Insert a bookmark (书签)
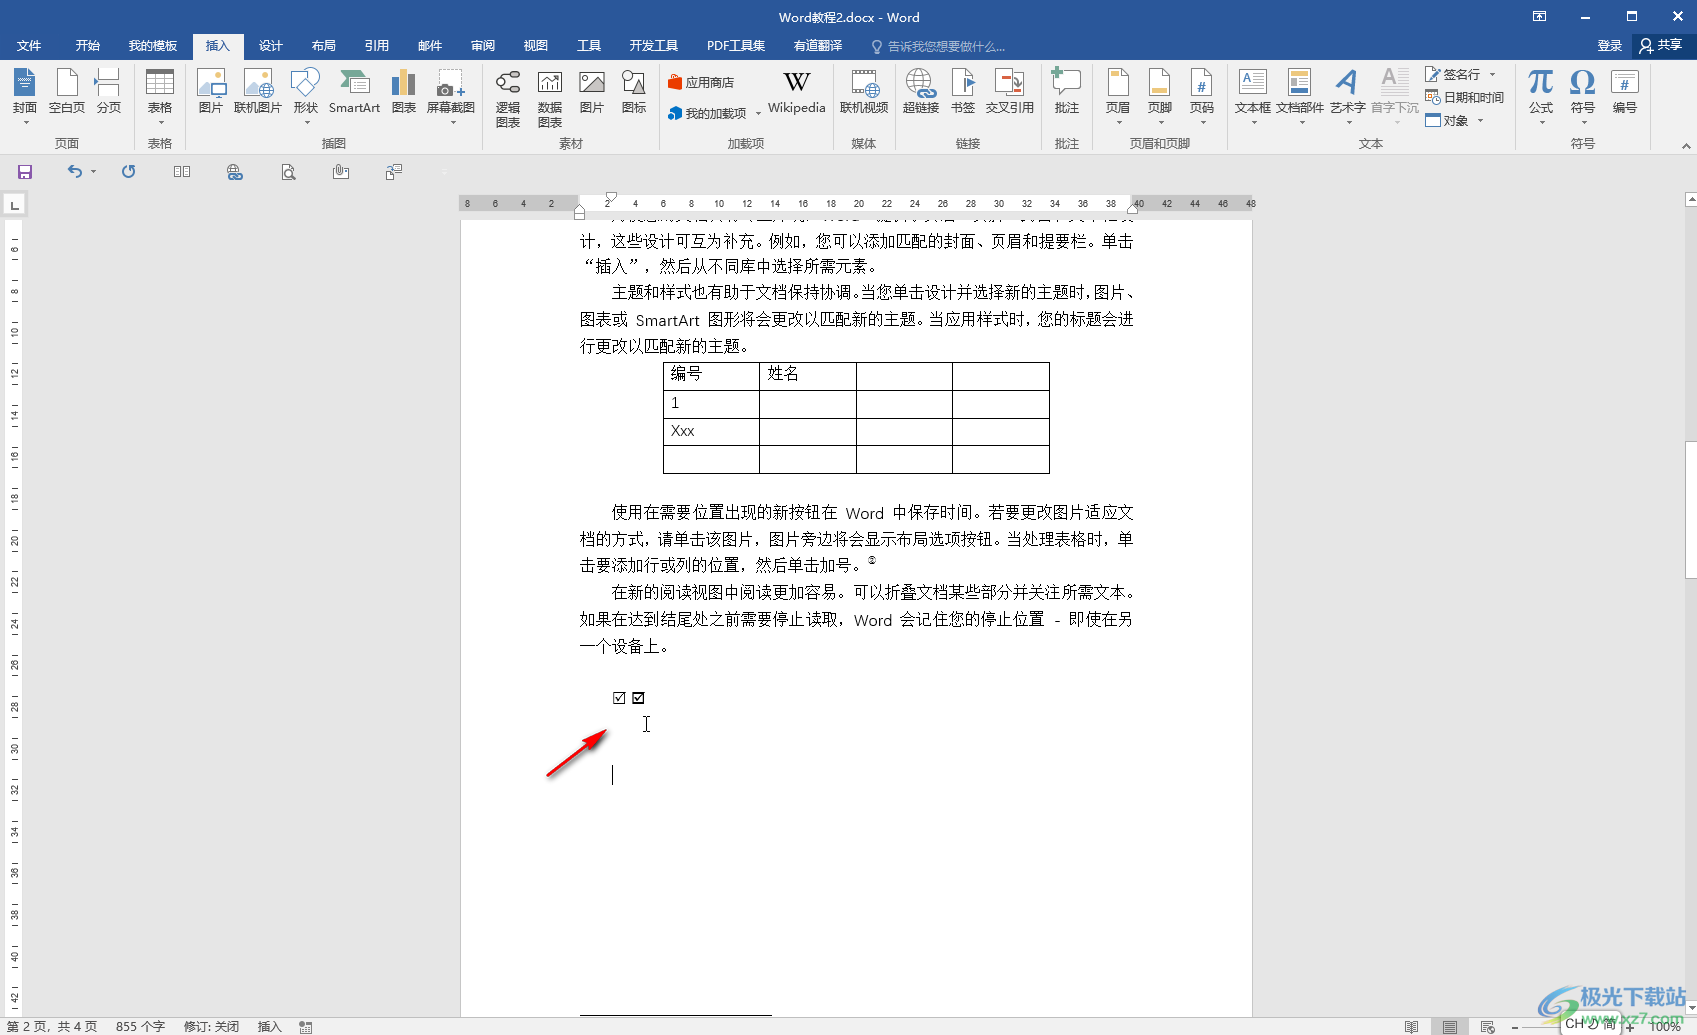Image resolution: width=1697 pixels, height=1035 pixels. pos(963,93)
